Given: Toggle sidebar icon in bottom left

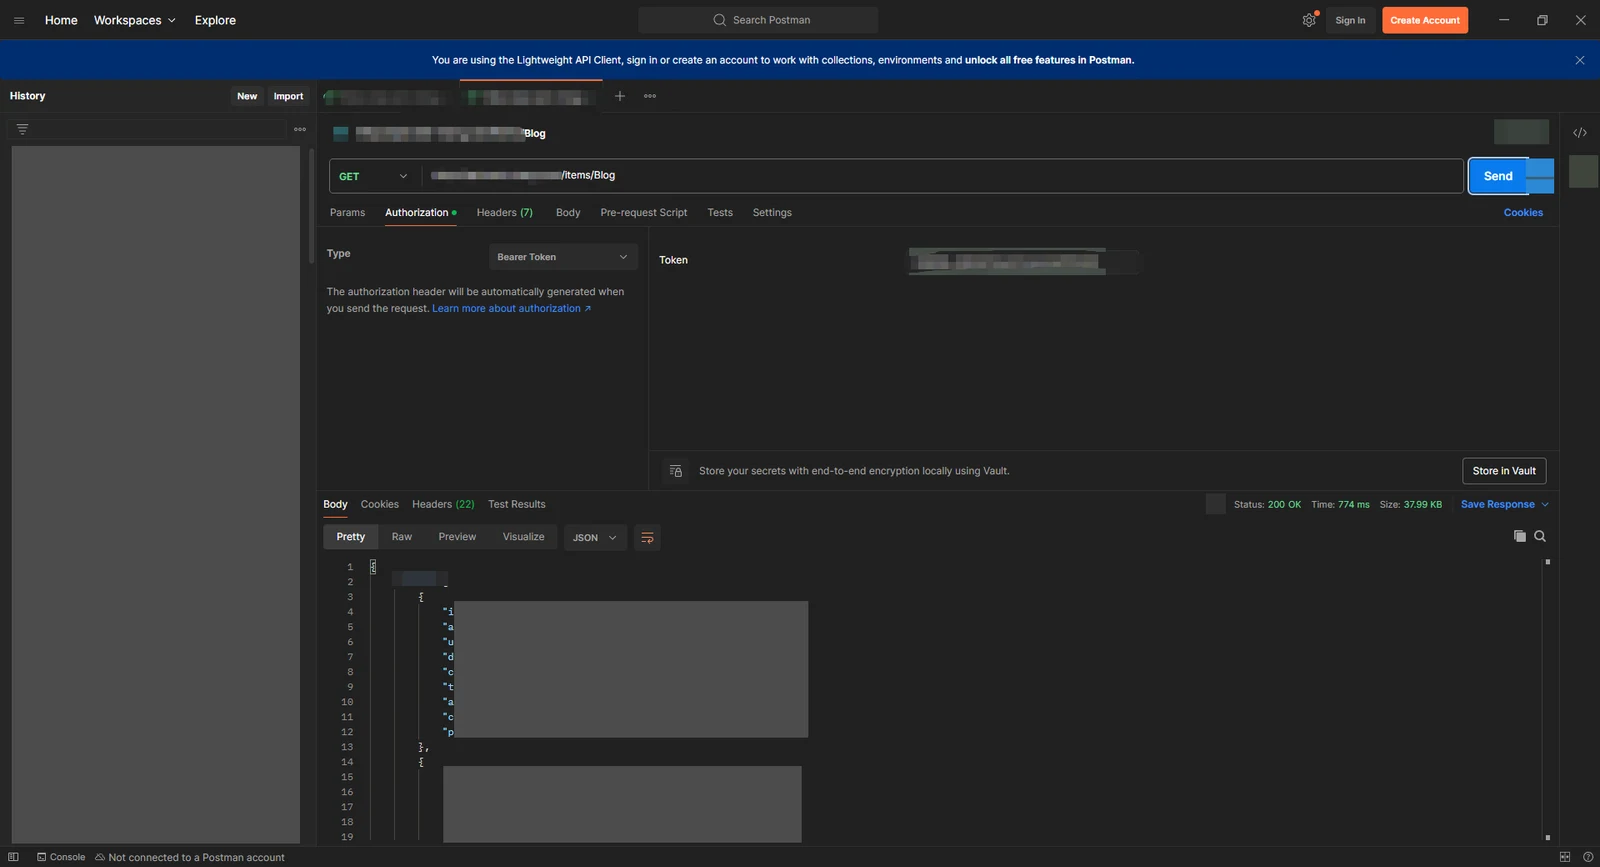Looking at the screenshot, I should point(13,857).
